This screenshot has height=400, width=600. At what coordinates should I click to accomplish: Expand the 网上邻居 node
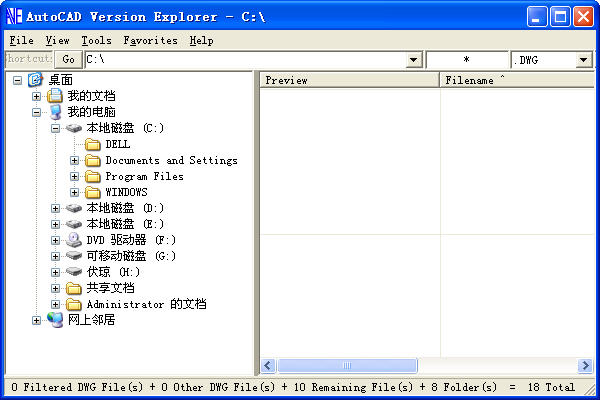tap(36, 320)
